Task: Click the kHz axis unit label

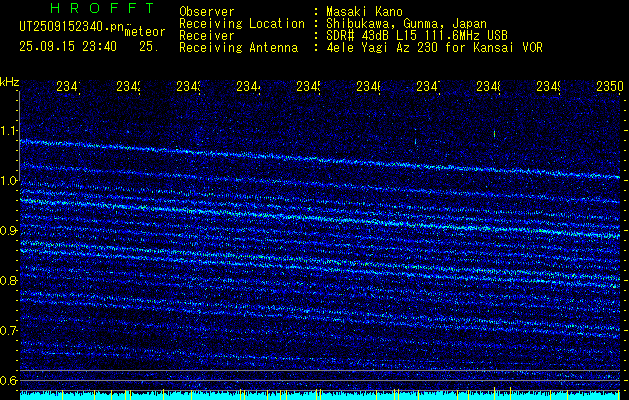Action: click(x=9, y=82)
